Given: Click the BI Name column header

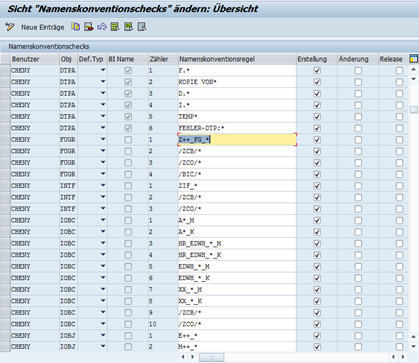Looking at the screenshot, I should click(x=128, y=59).
